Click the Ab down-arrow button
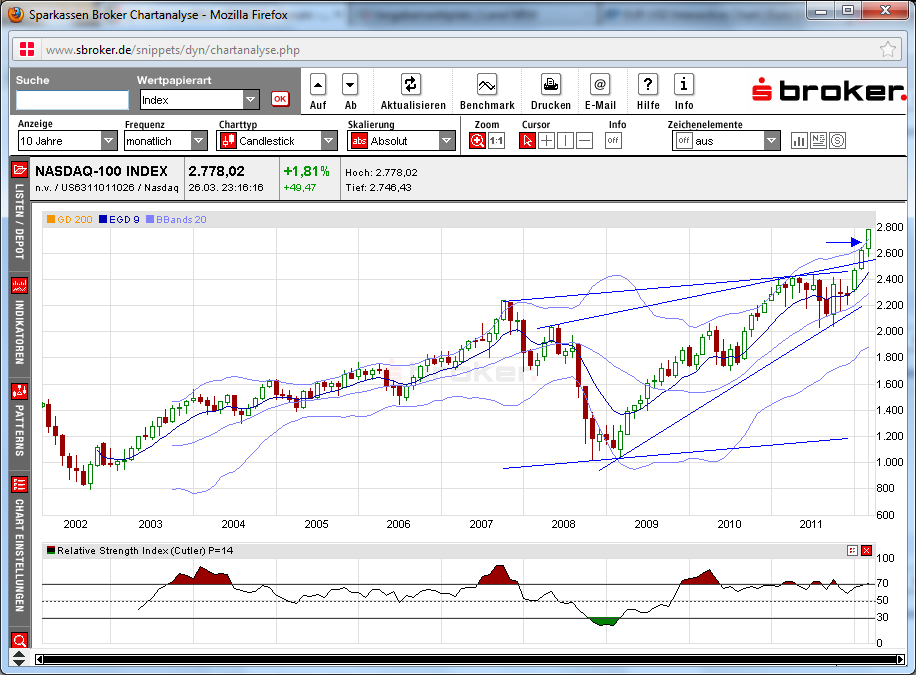916x675 pixels. pyautogui.click(x=350, y=85)
